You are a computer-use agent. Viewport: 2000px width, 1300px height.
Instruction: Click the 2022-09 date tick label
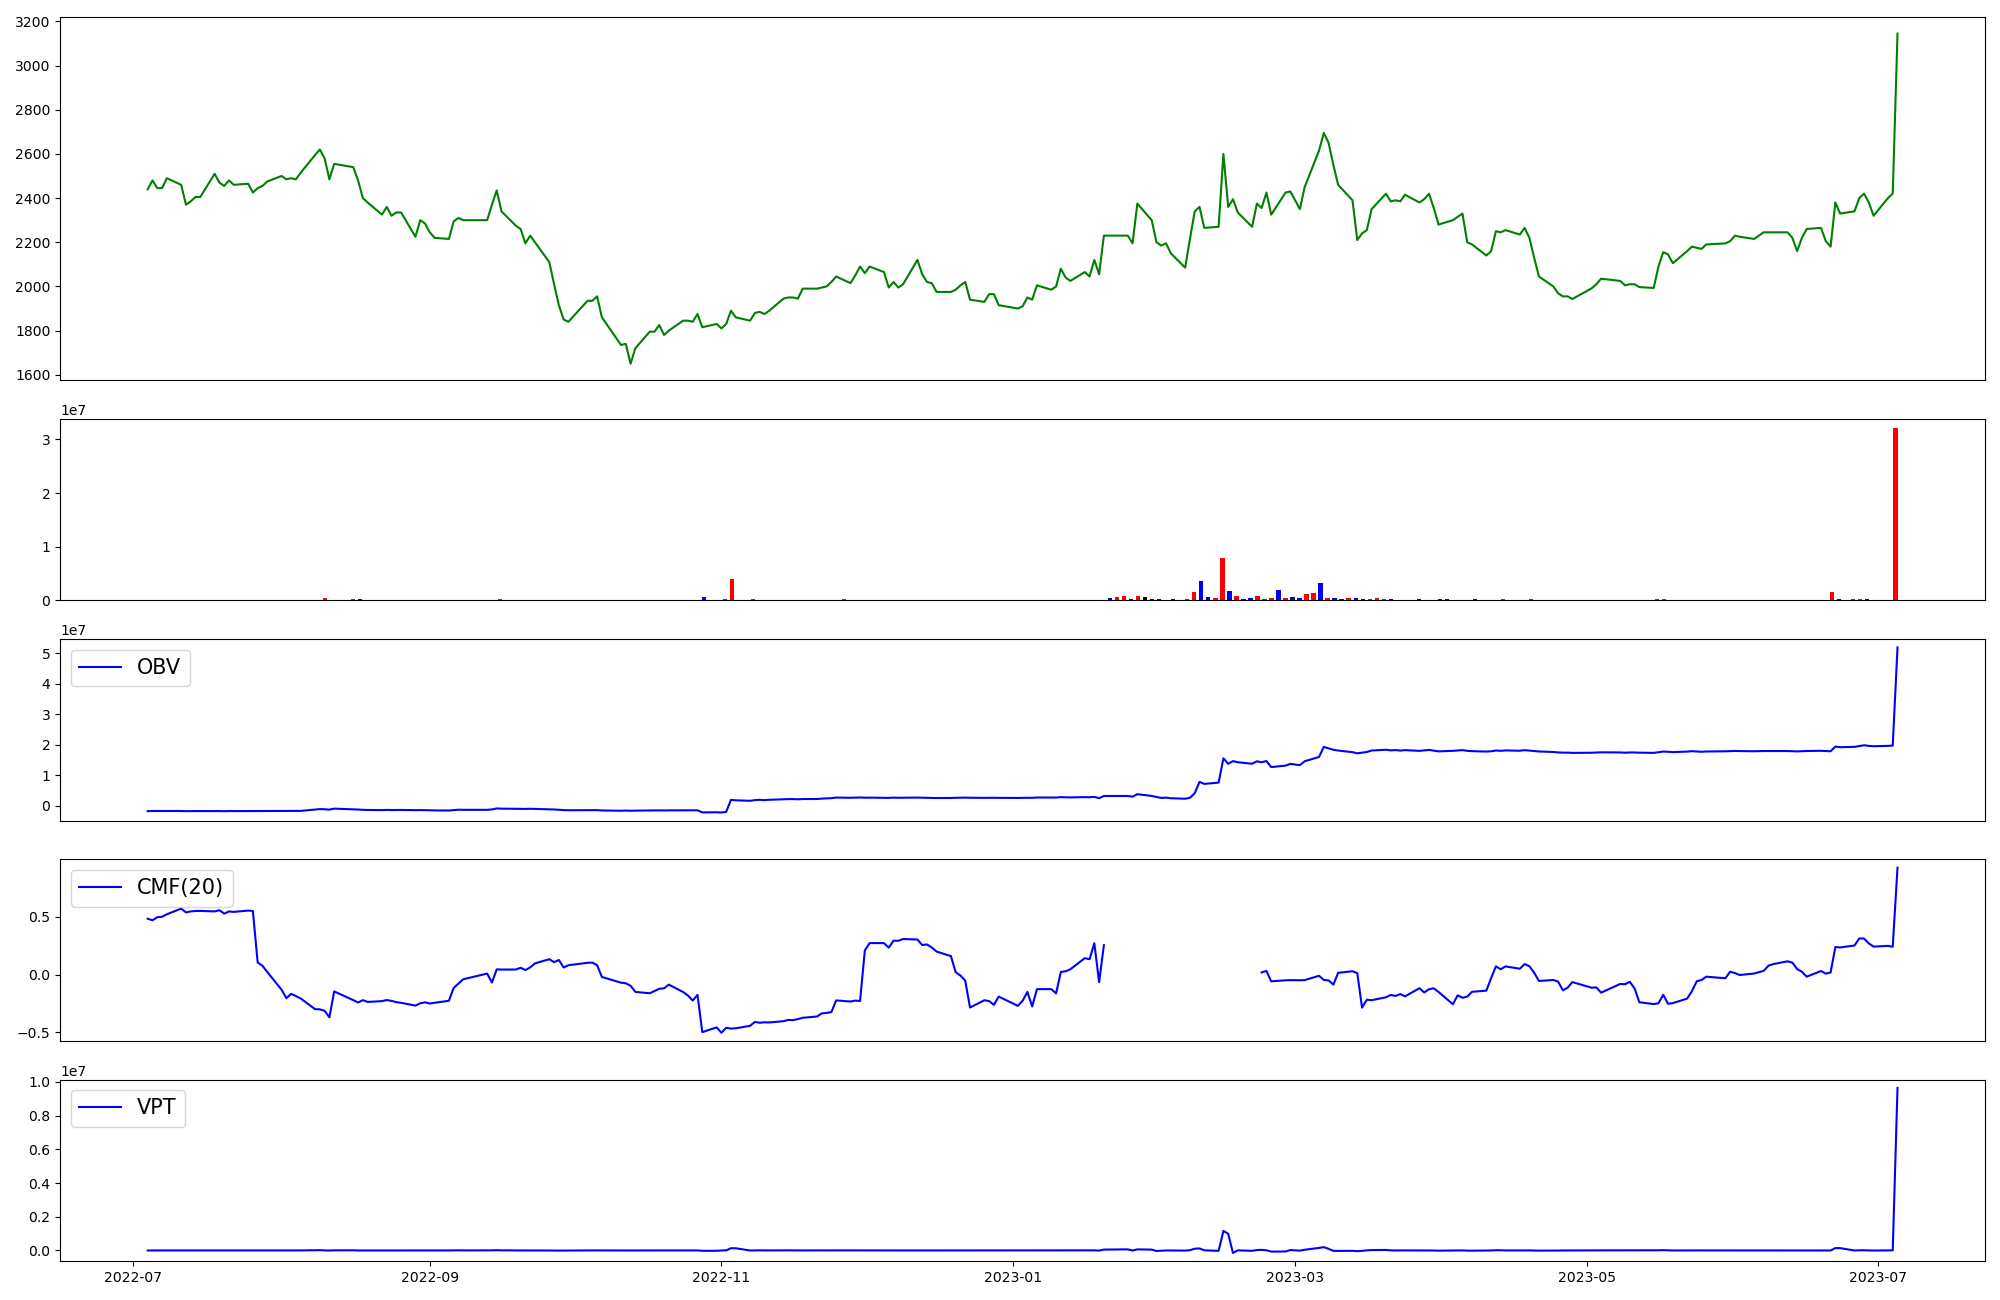coord(430,1277)
